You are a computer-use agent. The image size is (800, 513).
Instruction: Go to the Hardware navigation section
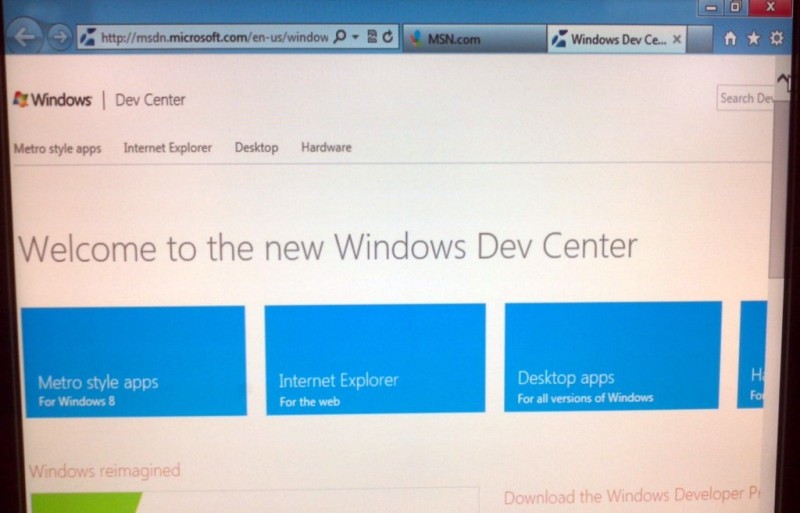point(326,148)
